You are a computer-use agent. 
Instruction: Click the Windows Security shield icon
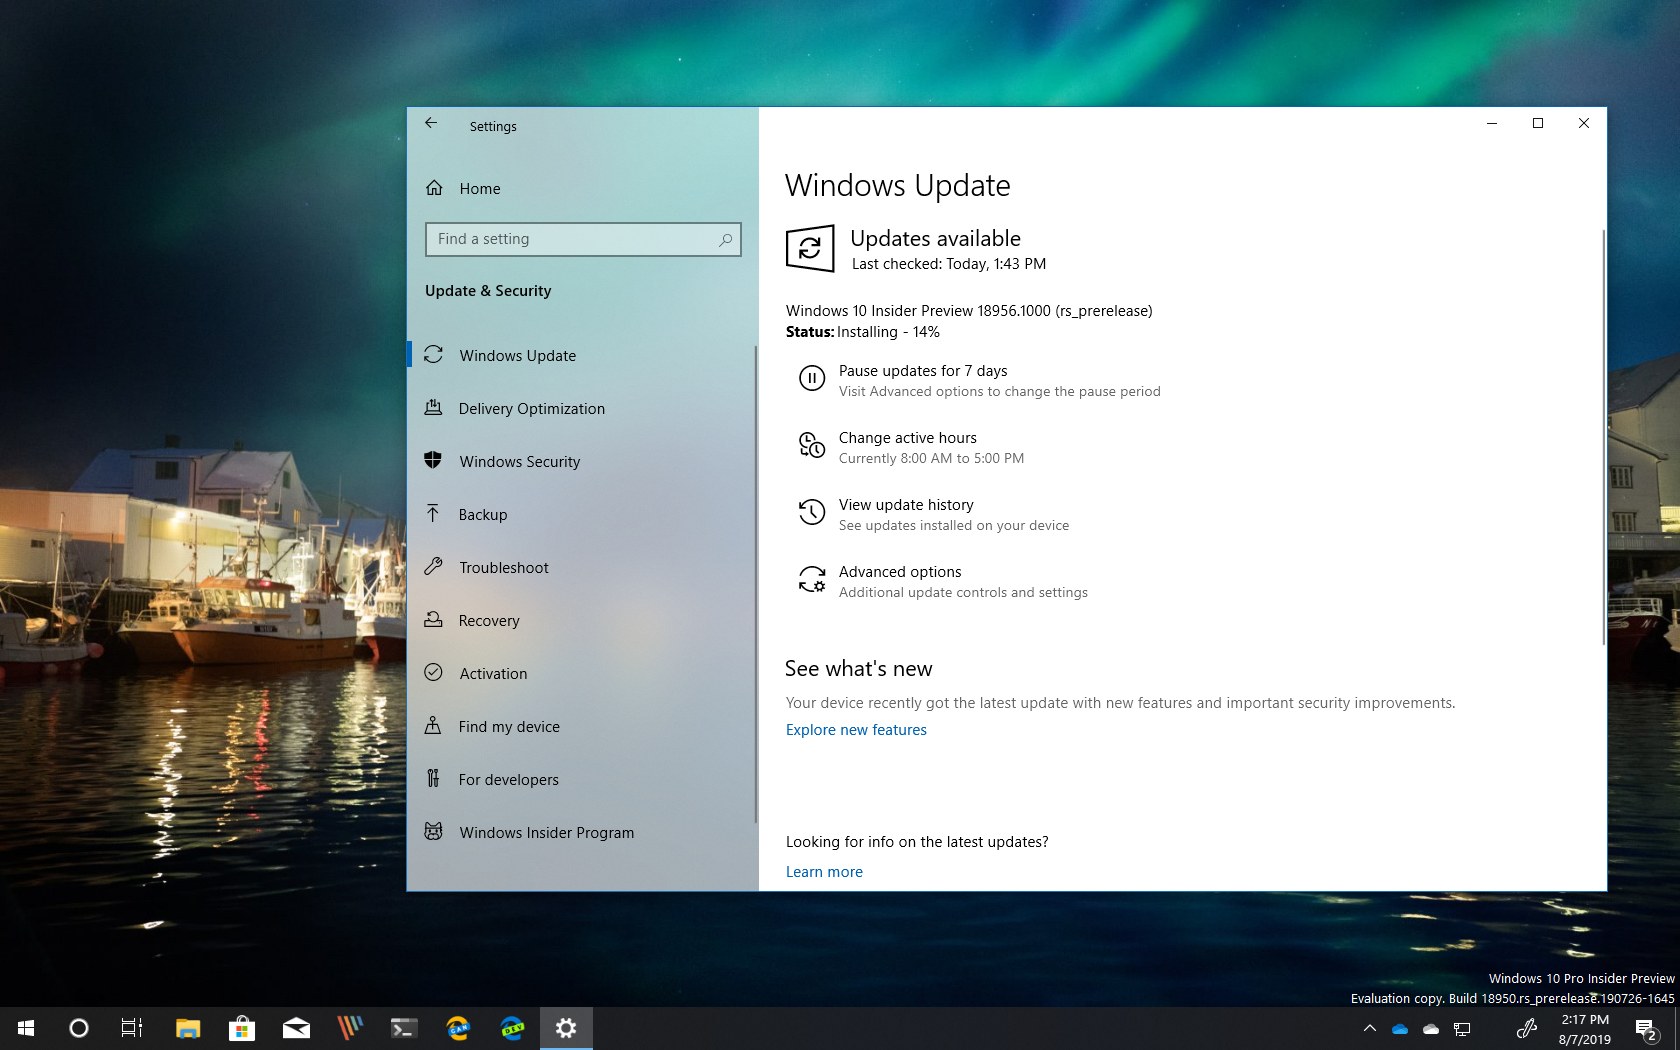tap(433, 461)
